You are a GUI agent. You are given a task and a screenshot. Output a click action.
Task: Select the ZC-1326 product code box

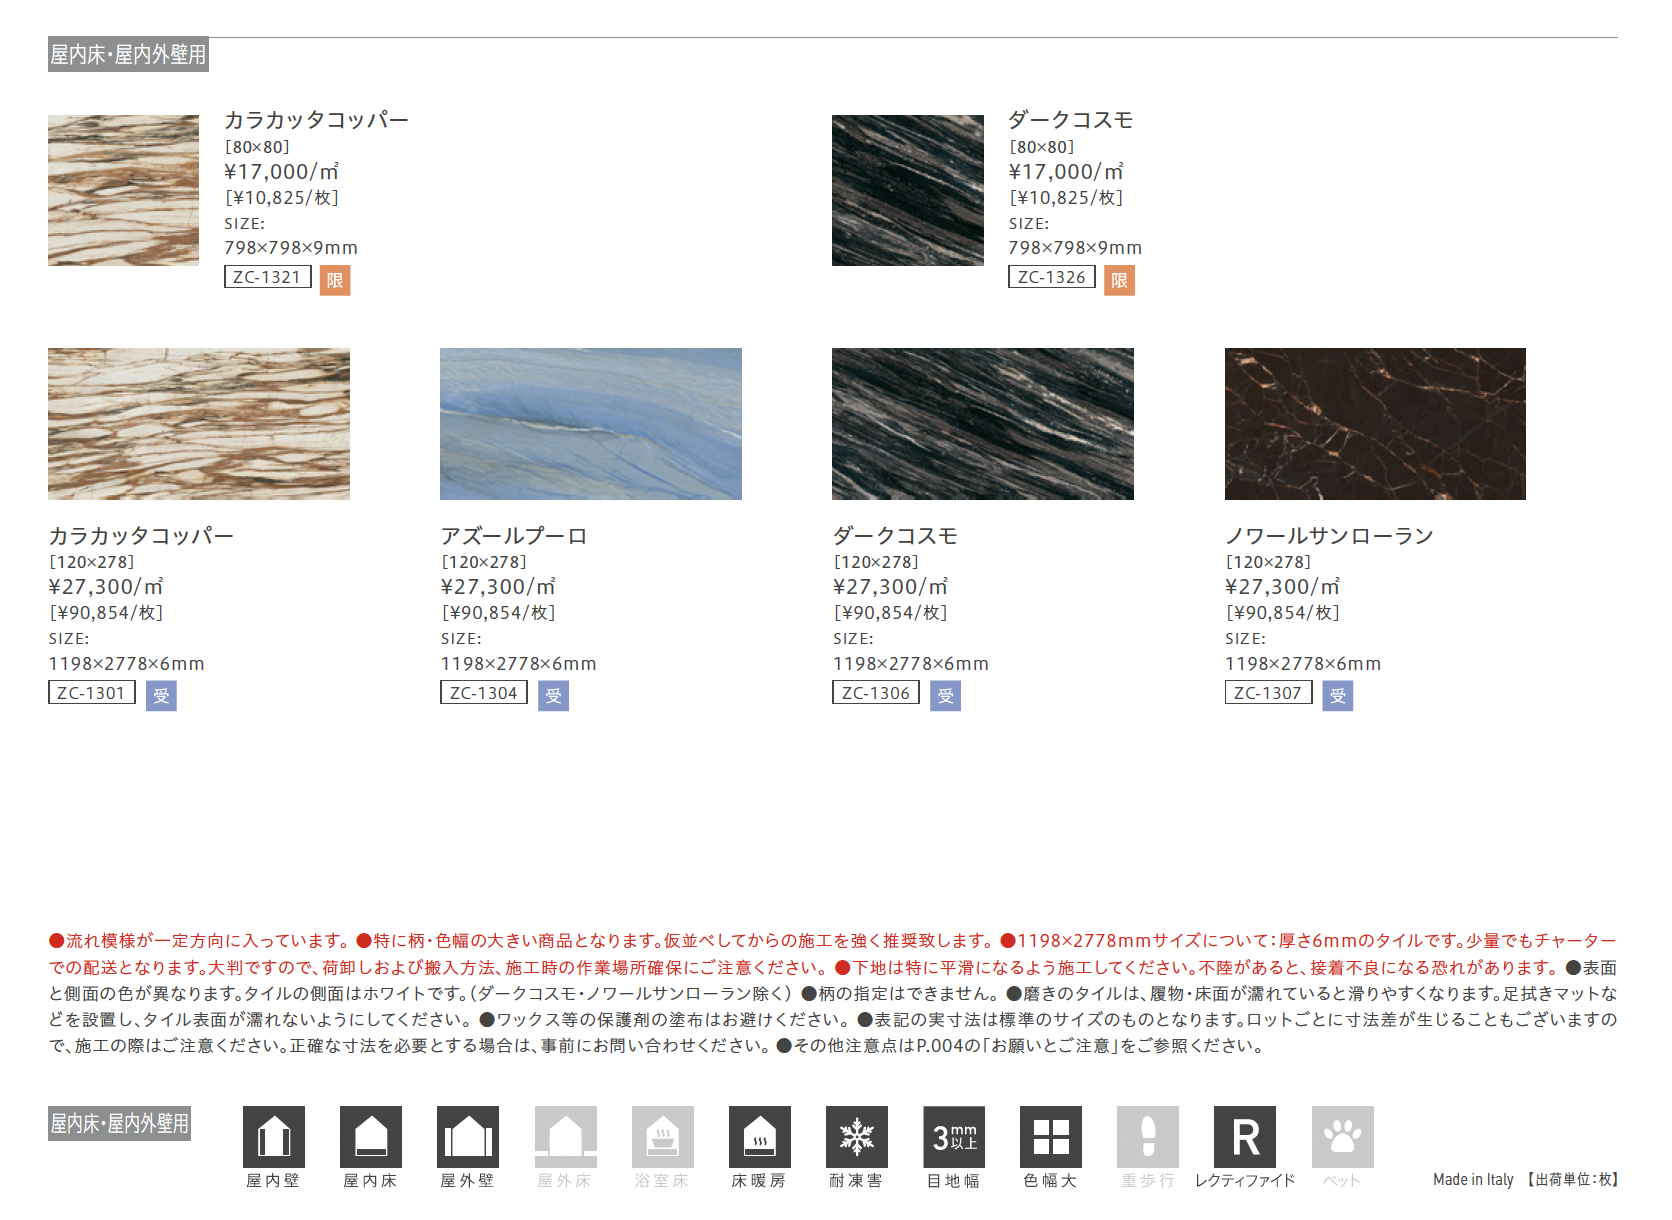(1051, 277)
